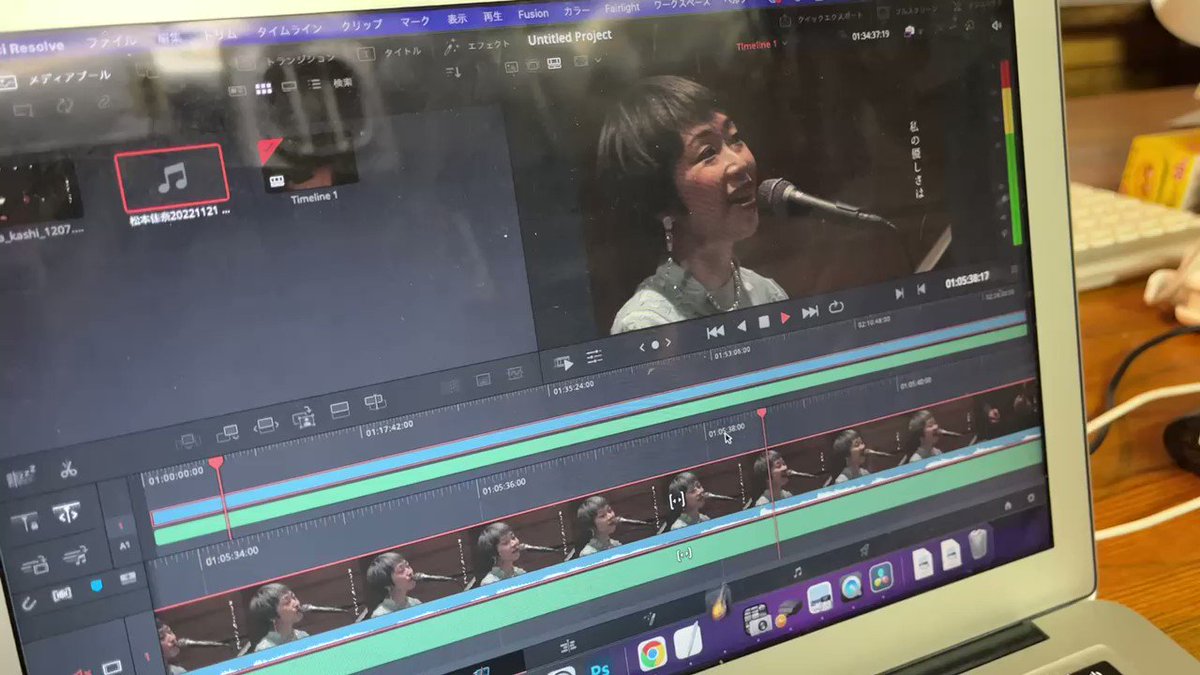This screenshot has width=1200, height=675.
Task: Click the 検索 search button
Action: point(342,83)
